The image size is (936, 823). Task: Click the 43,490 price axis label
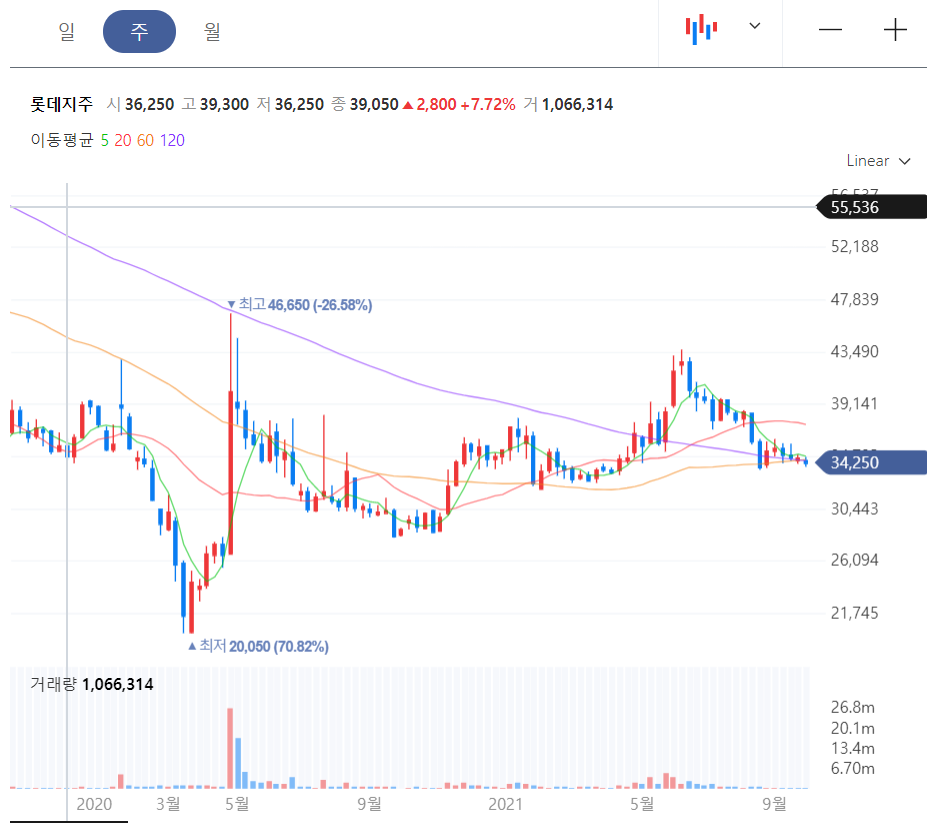(x=854, y=352)
